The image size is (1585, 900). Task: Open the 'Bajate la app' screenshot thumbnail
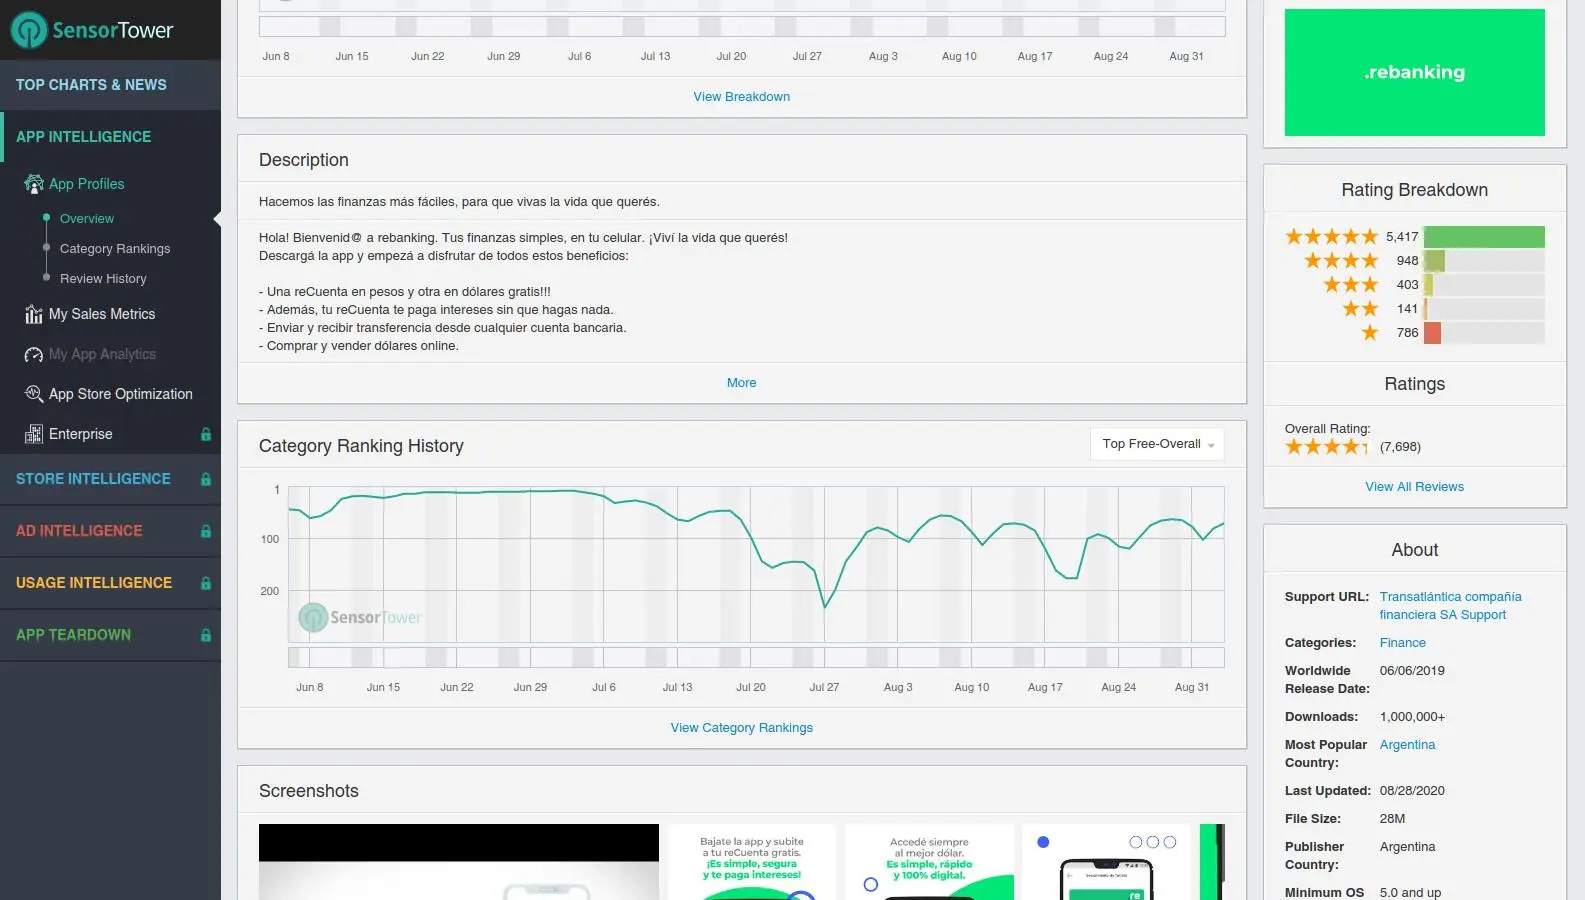752,862
